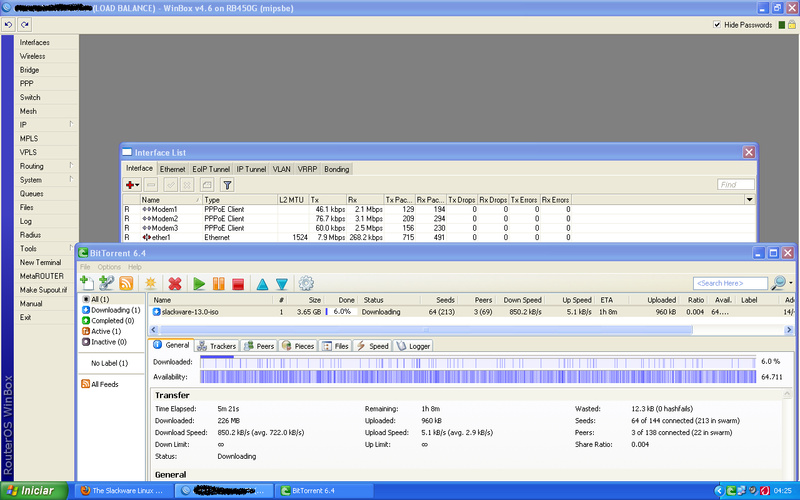Switch to the Ethernet tab

pos(172,169)
